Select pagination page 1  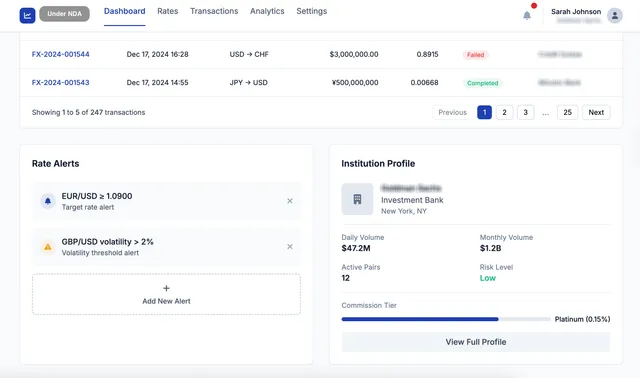pyautogui.click(x=484, y=112)
